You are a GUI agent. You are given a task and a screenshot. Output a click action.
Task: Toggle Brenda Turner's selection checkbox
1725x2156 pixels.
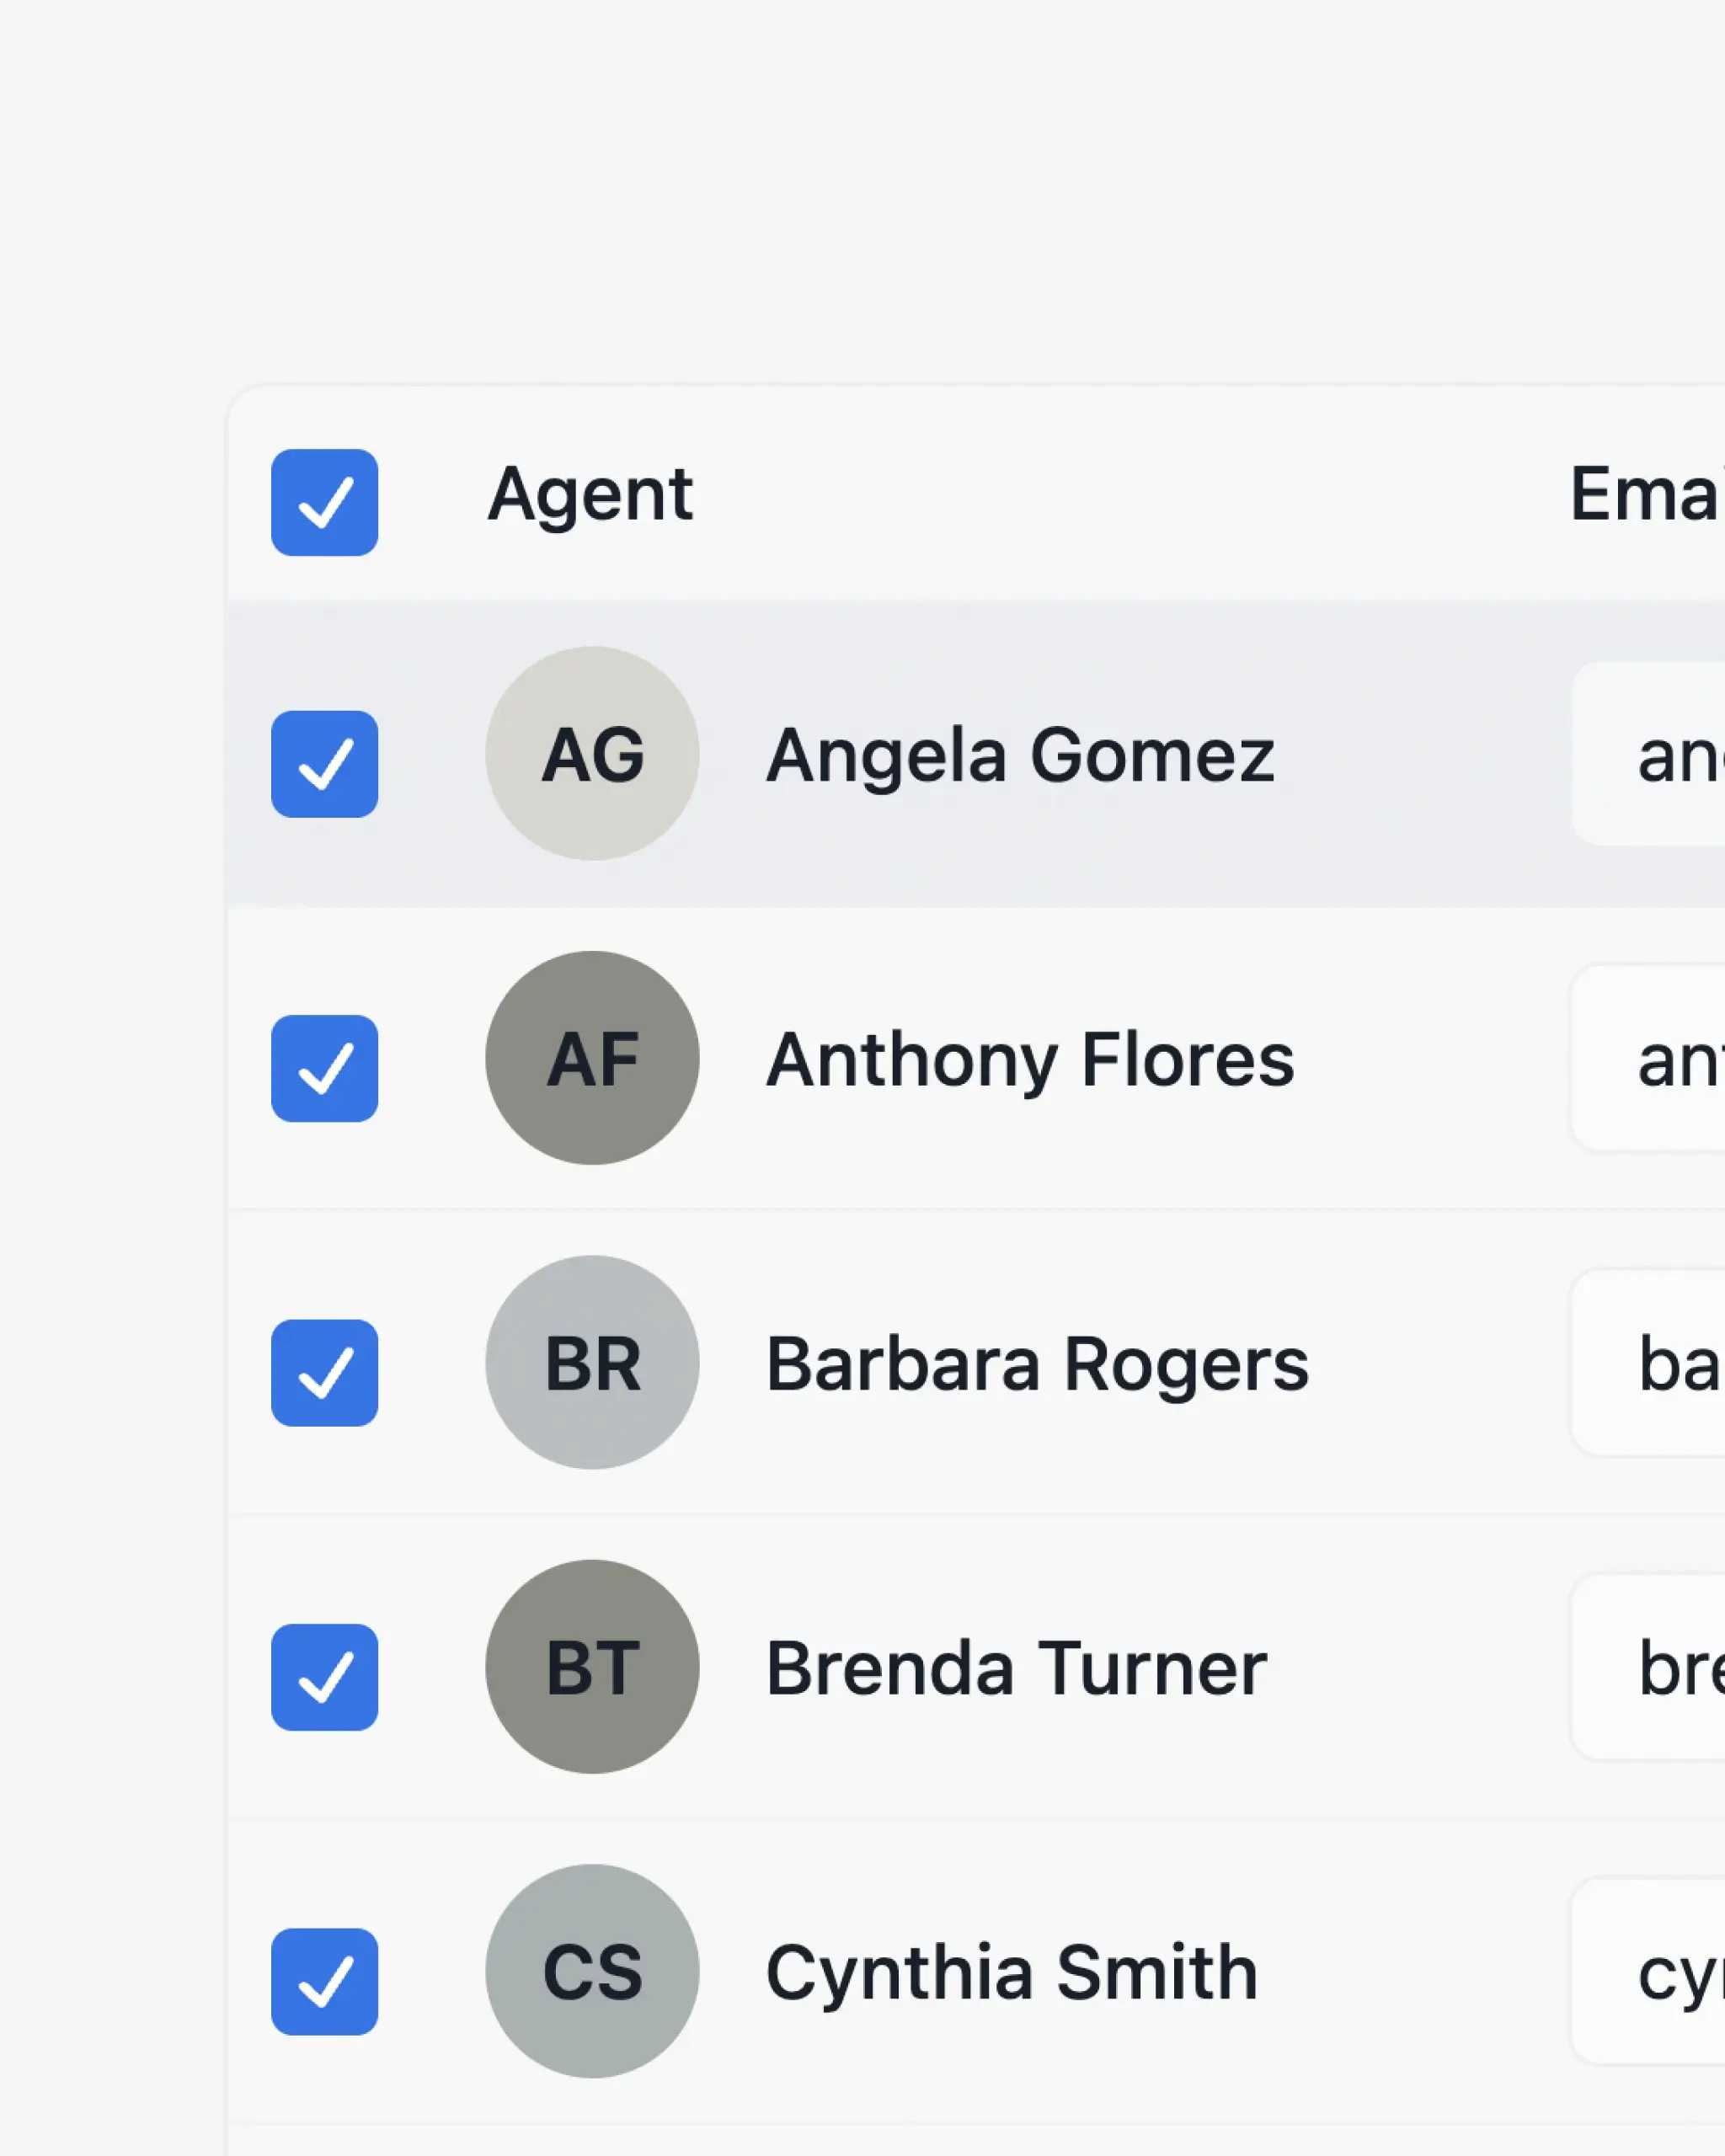[x=324, y=1677]
